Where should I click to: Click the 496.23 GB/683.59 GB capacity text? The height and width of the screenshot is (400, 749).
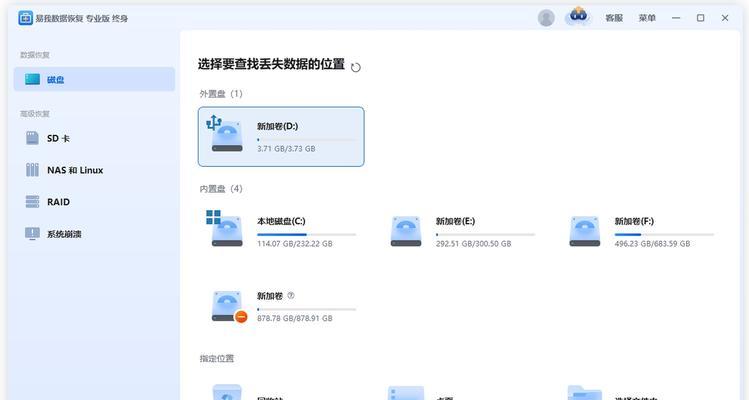pyautogui.click(x=652, y=244)
